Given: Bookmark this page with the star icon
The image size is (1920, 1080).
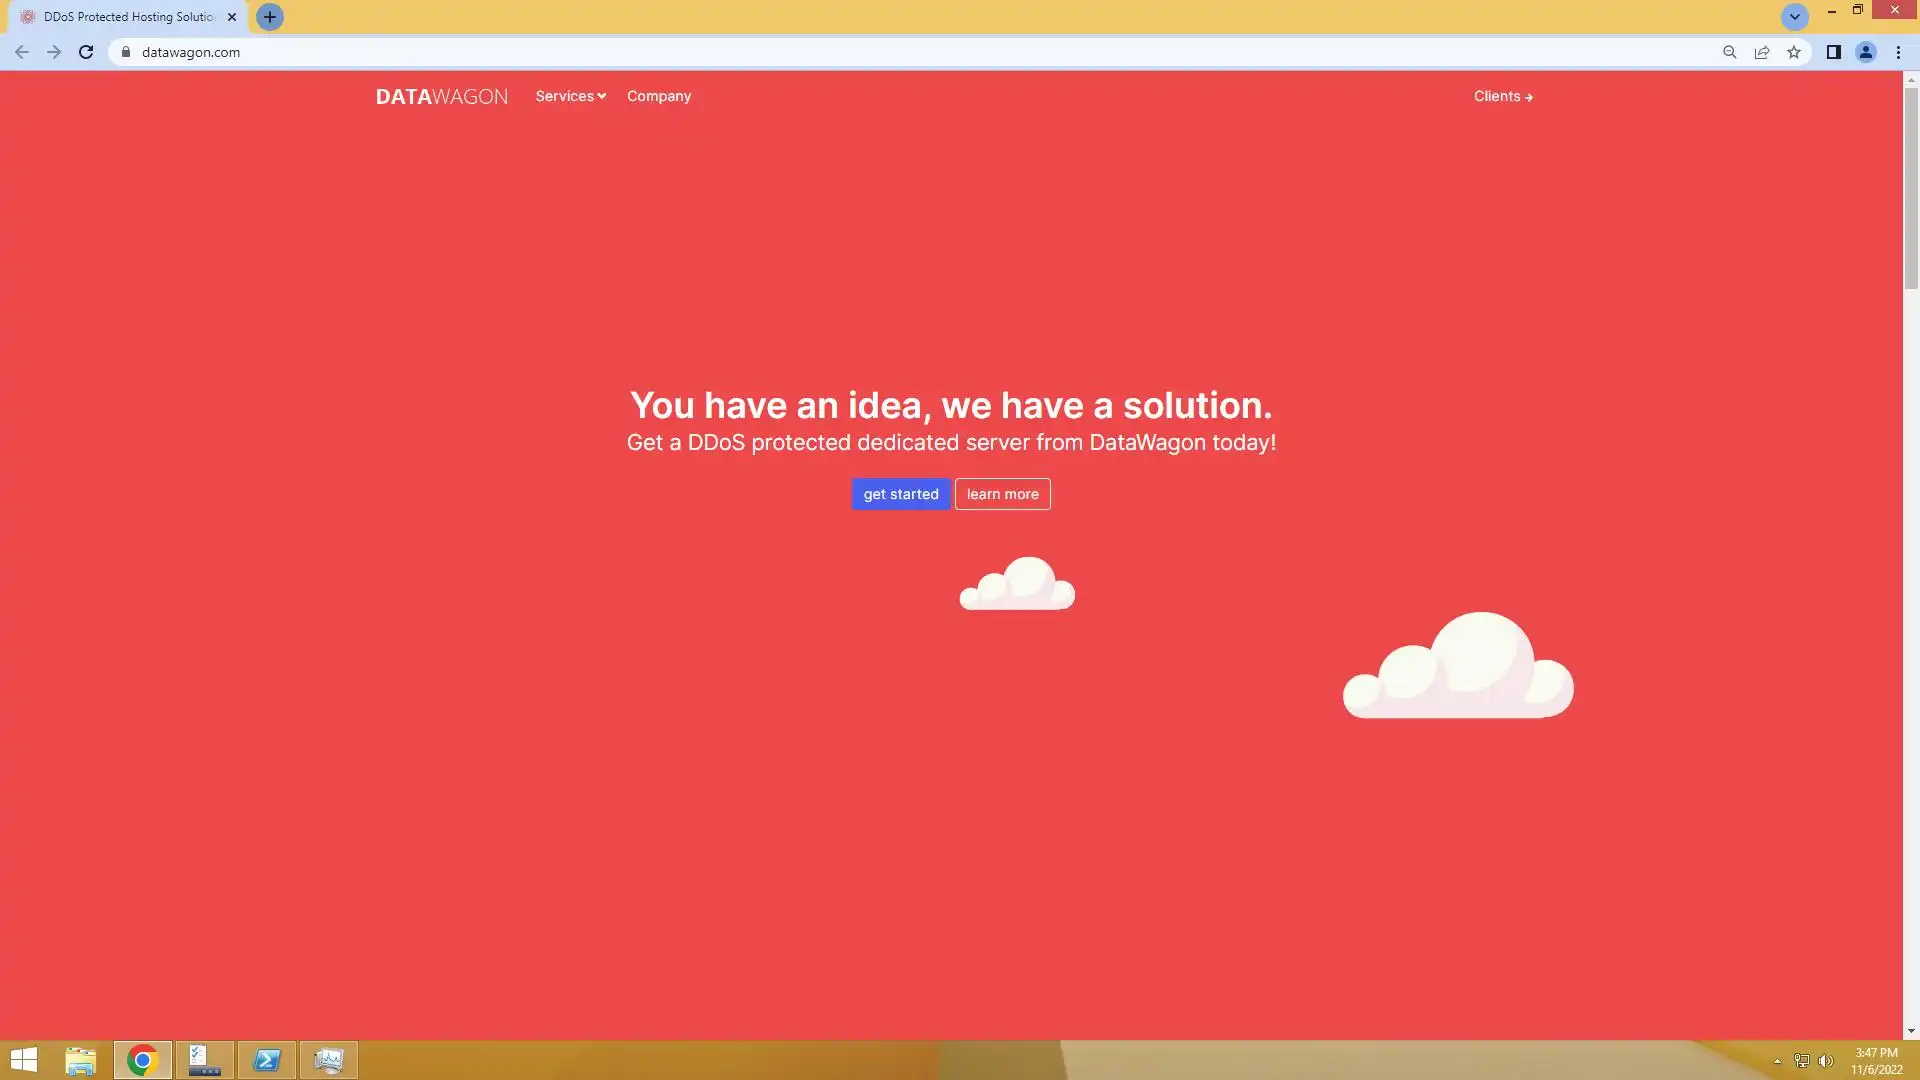Looking at the screenshot, I should (1794, 52).
